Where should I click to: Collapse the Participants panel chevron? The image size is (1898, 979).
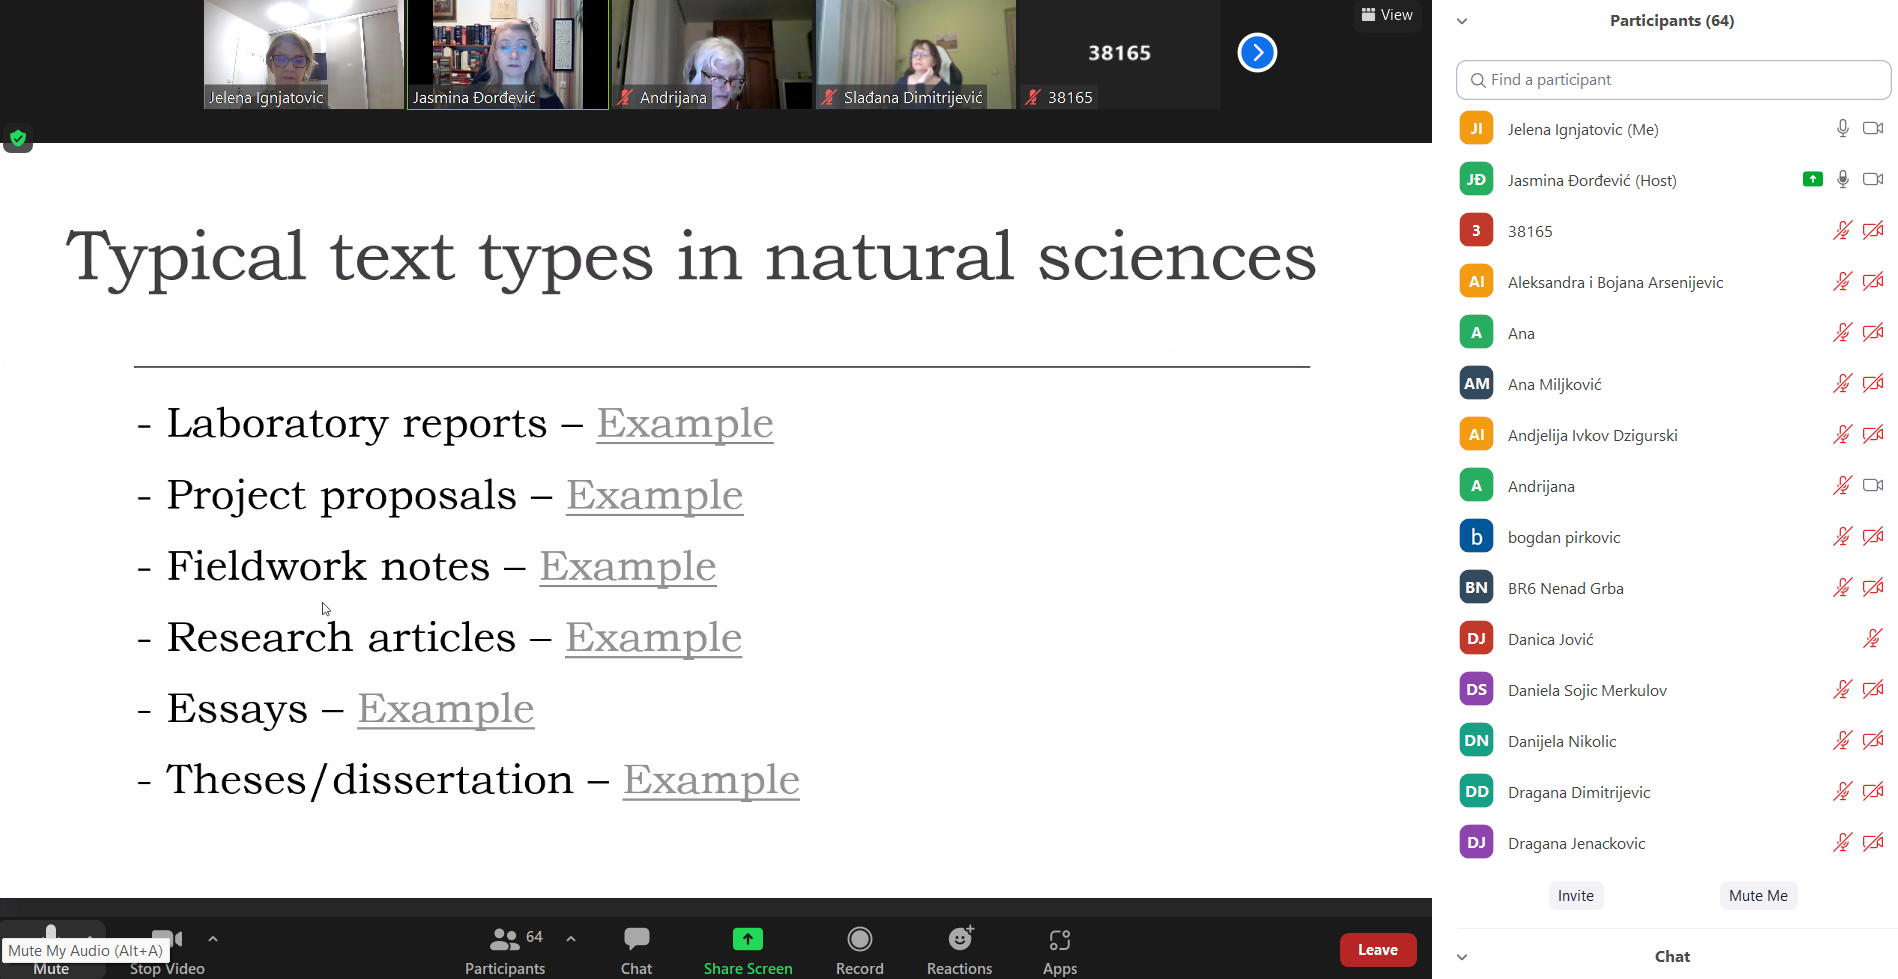(1462, 21)
